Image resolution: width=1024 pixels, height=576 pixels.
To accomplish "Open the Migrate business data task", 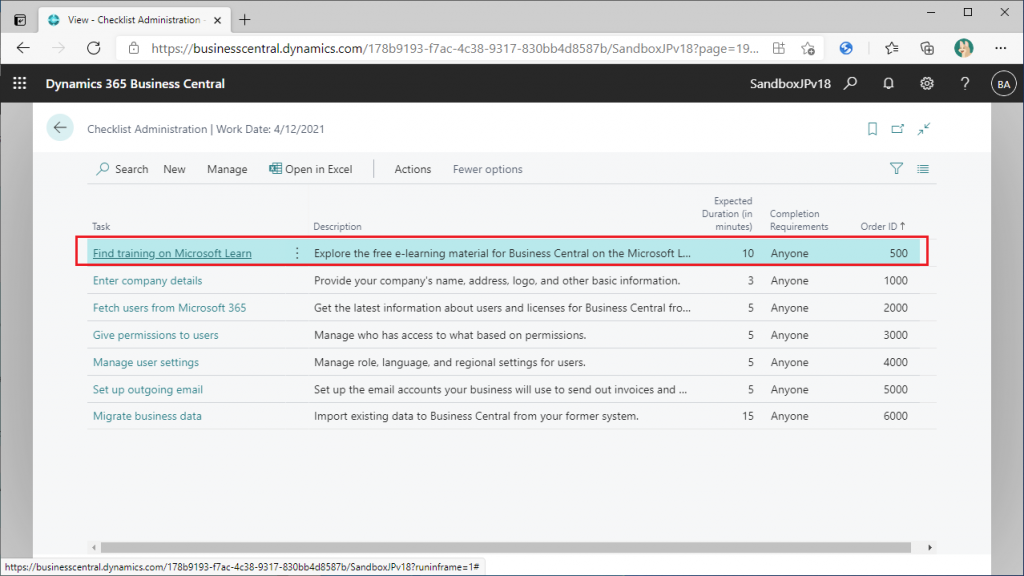I will 147,416.
